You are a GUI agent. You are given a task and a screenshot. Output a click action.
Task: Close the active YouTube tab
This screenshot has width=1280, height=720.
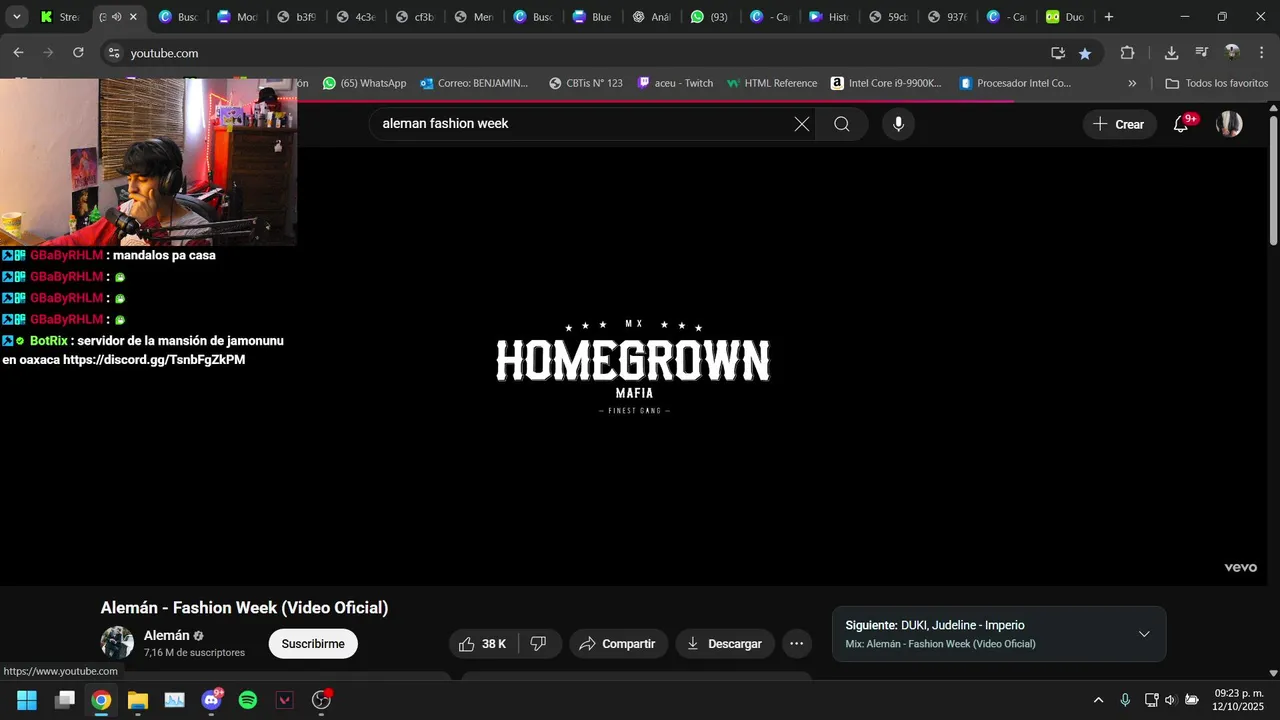click(x=134, y=17)
